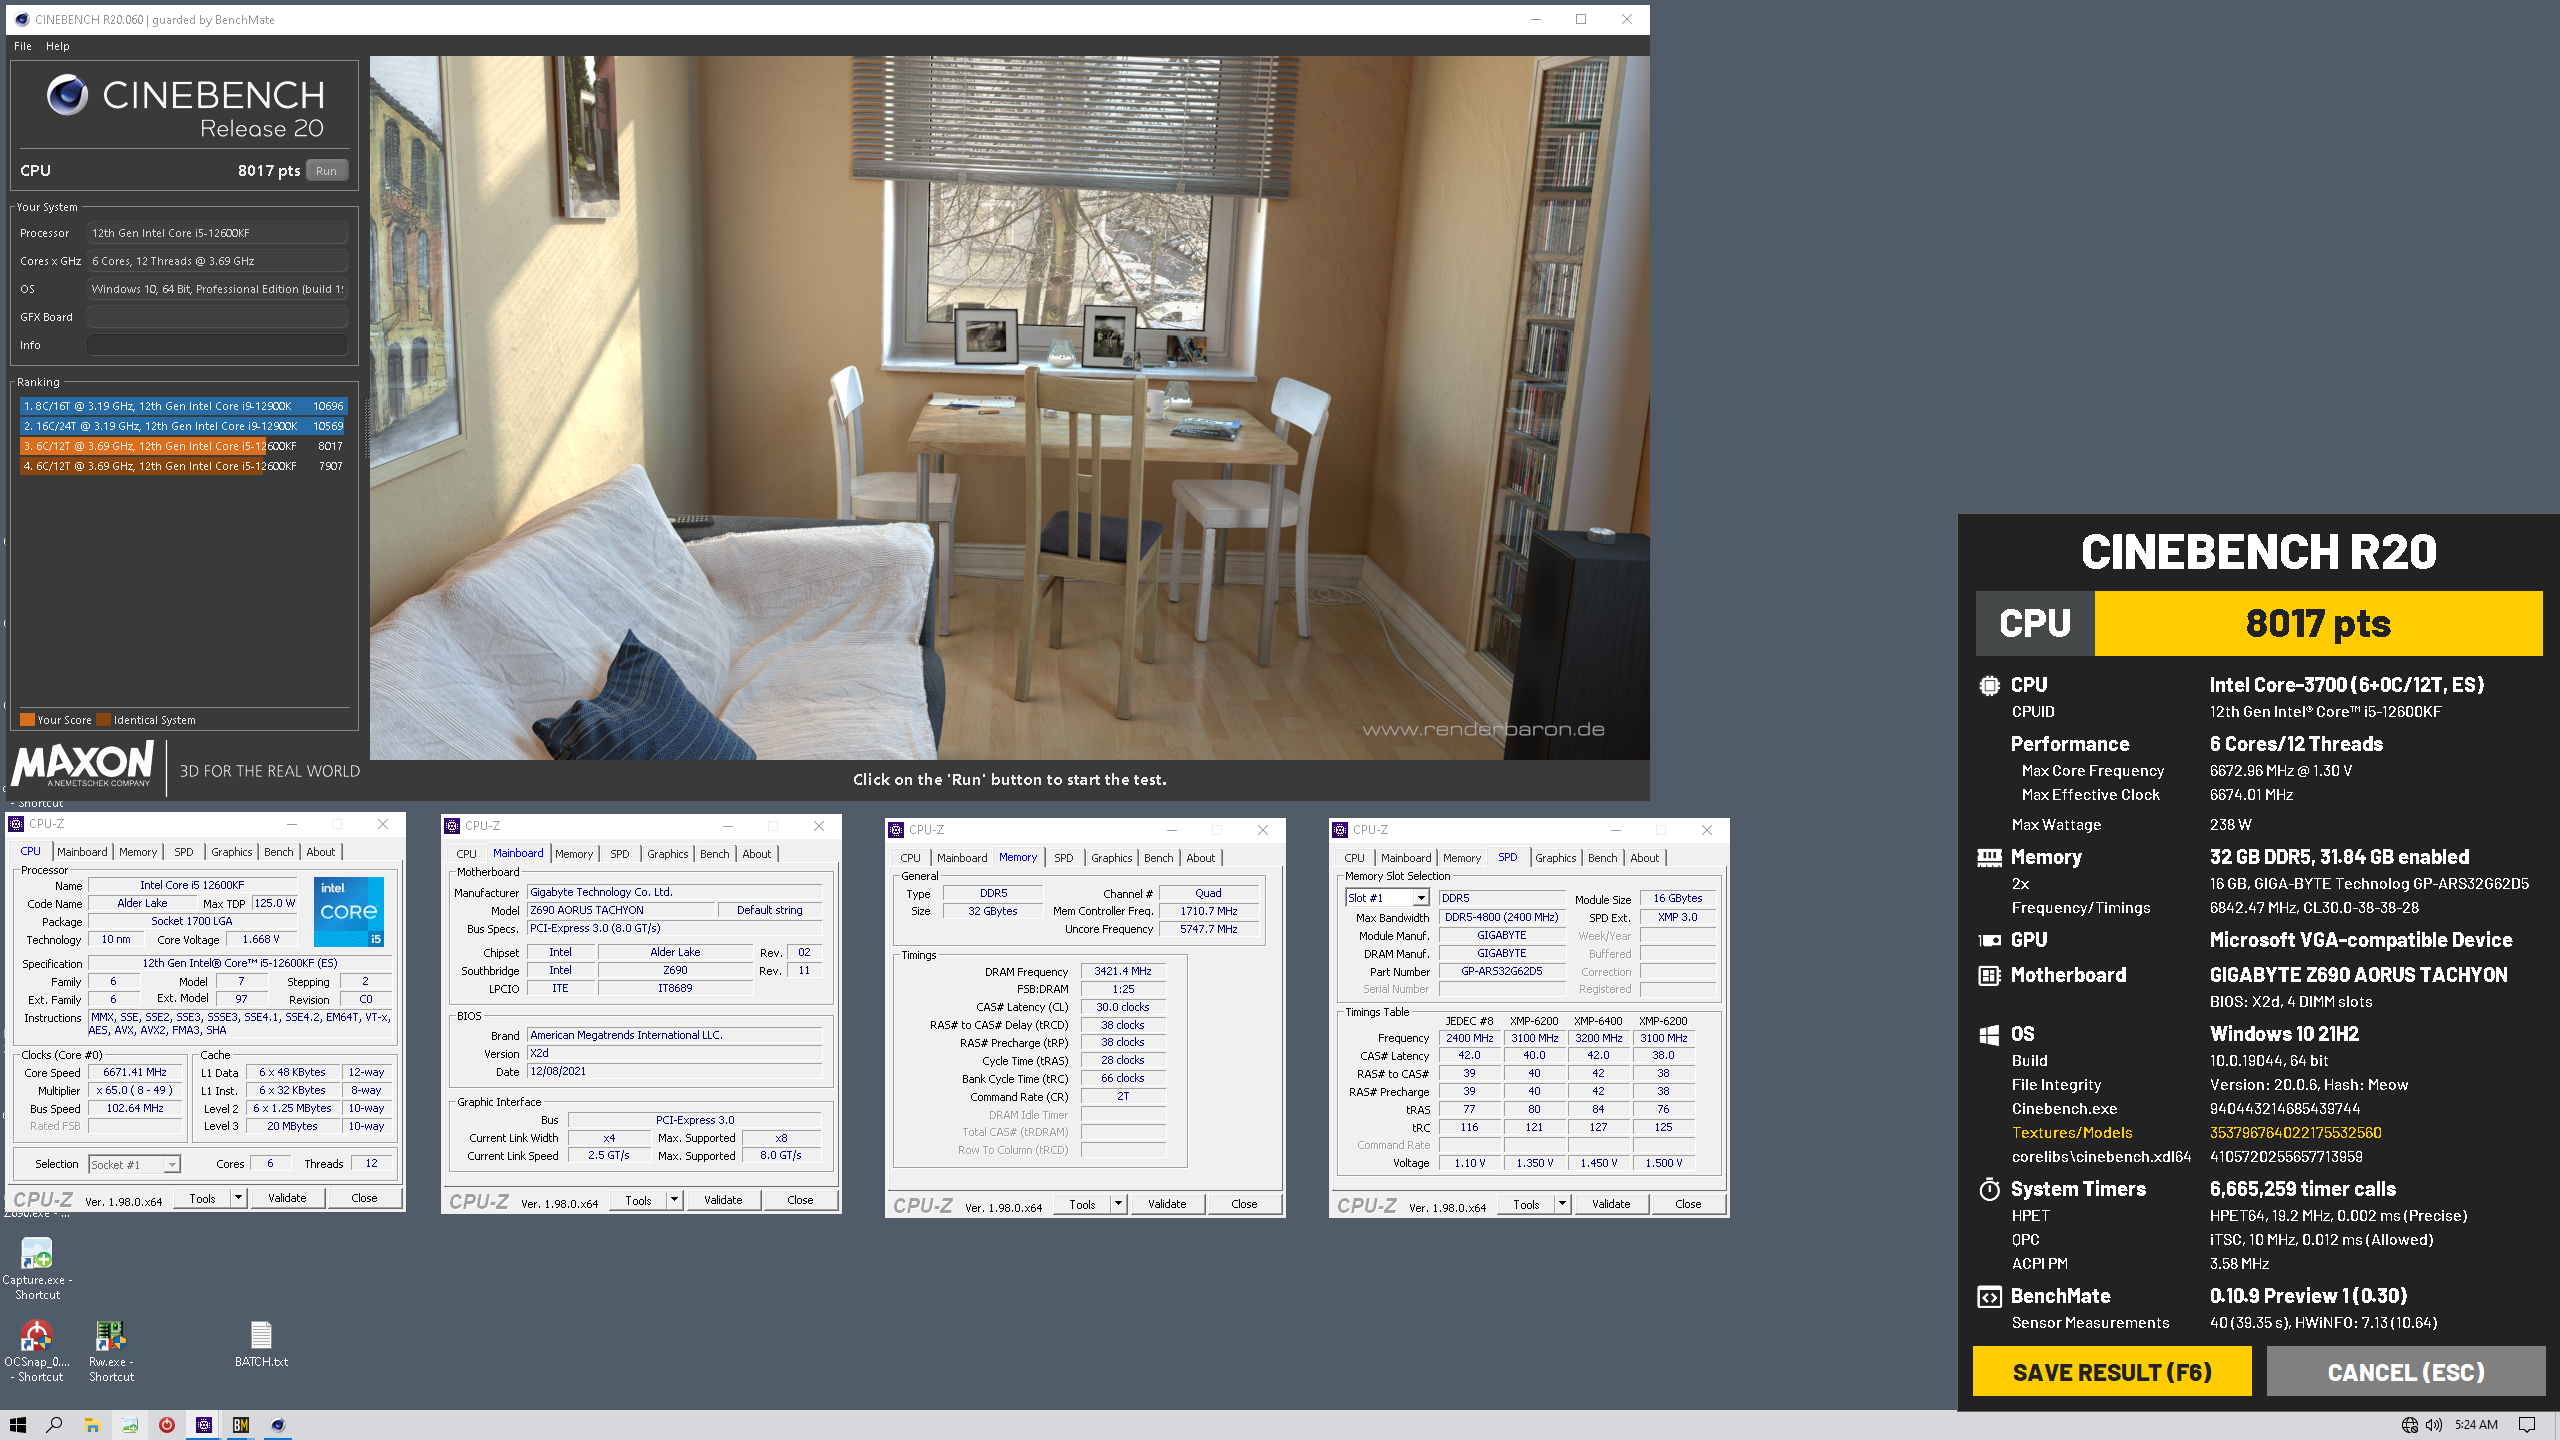
Task: Open Tools dropdown arrow in CPU-Z Memory window
Action: click(x=1118, y=1204)
